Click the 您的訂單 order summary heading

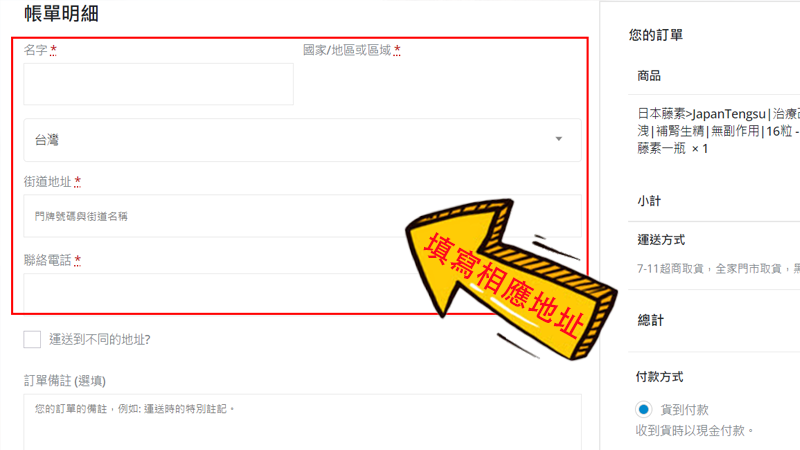(x=656, y=35)
